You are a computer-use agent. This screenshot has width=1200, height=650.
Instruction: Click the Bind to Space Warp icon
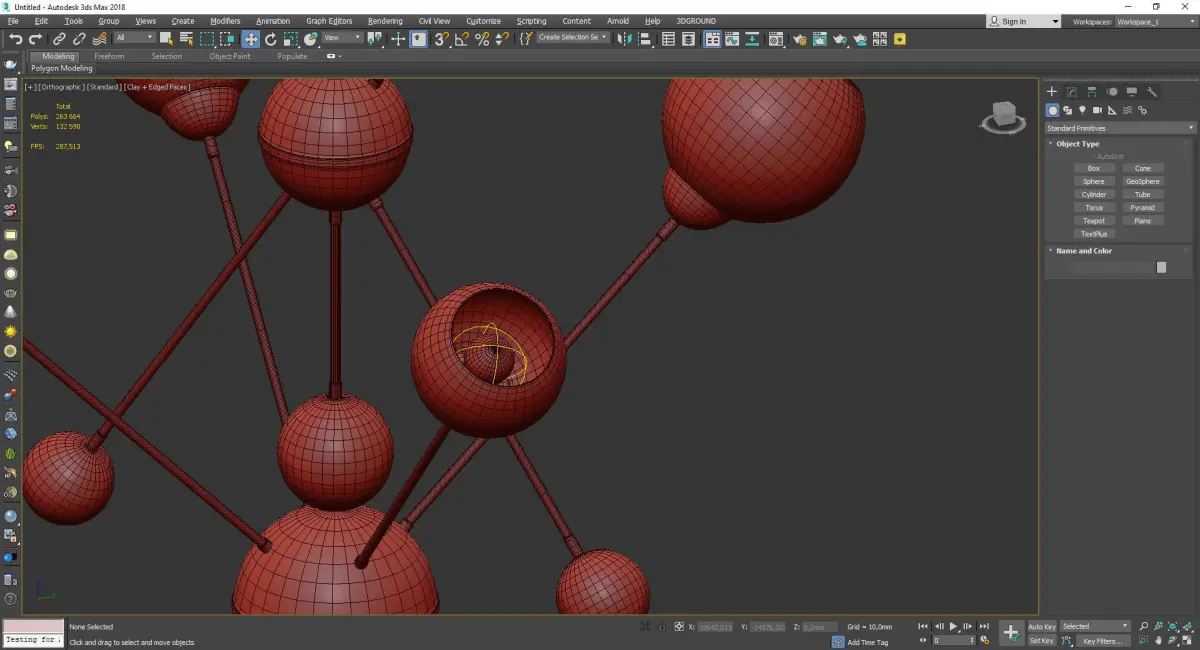click(100, 39)
